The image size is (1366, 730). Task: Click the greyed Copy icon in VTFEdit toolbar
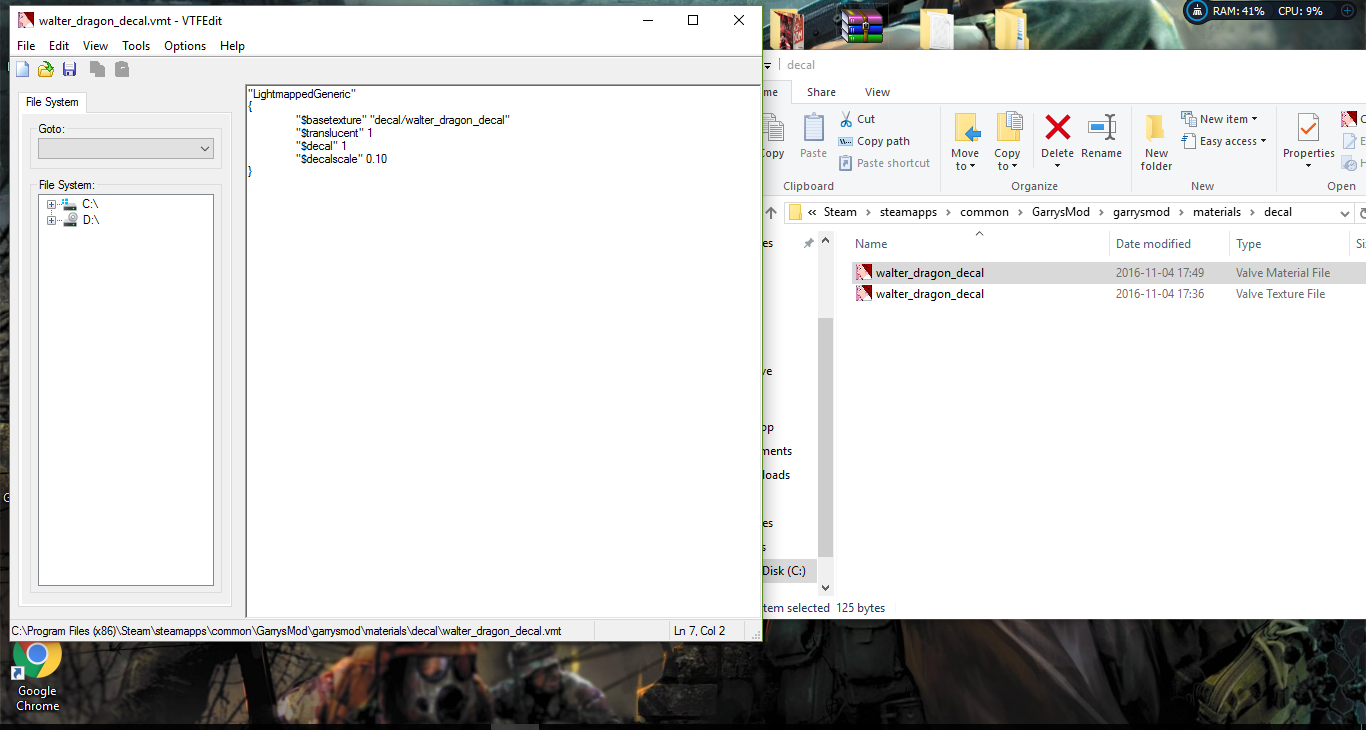tap(97, 69)
